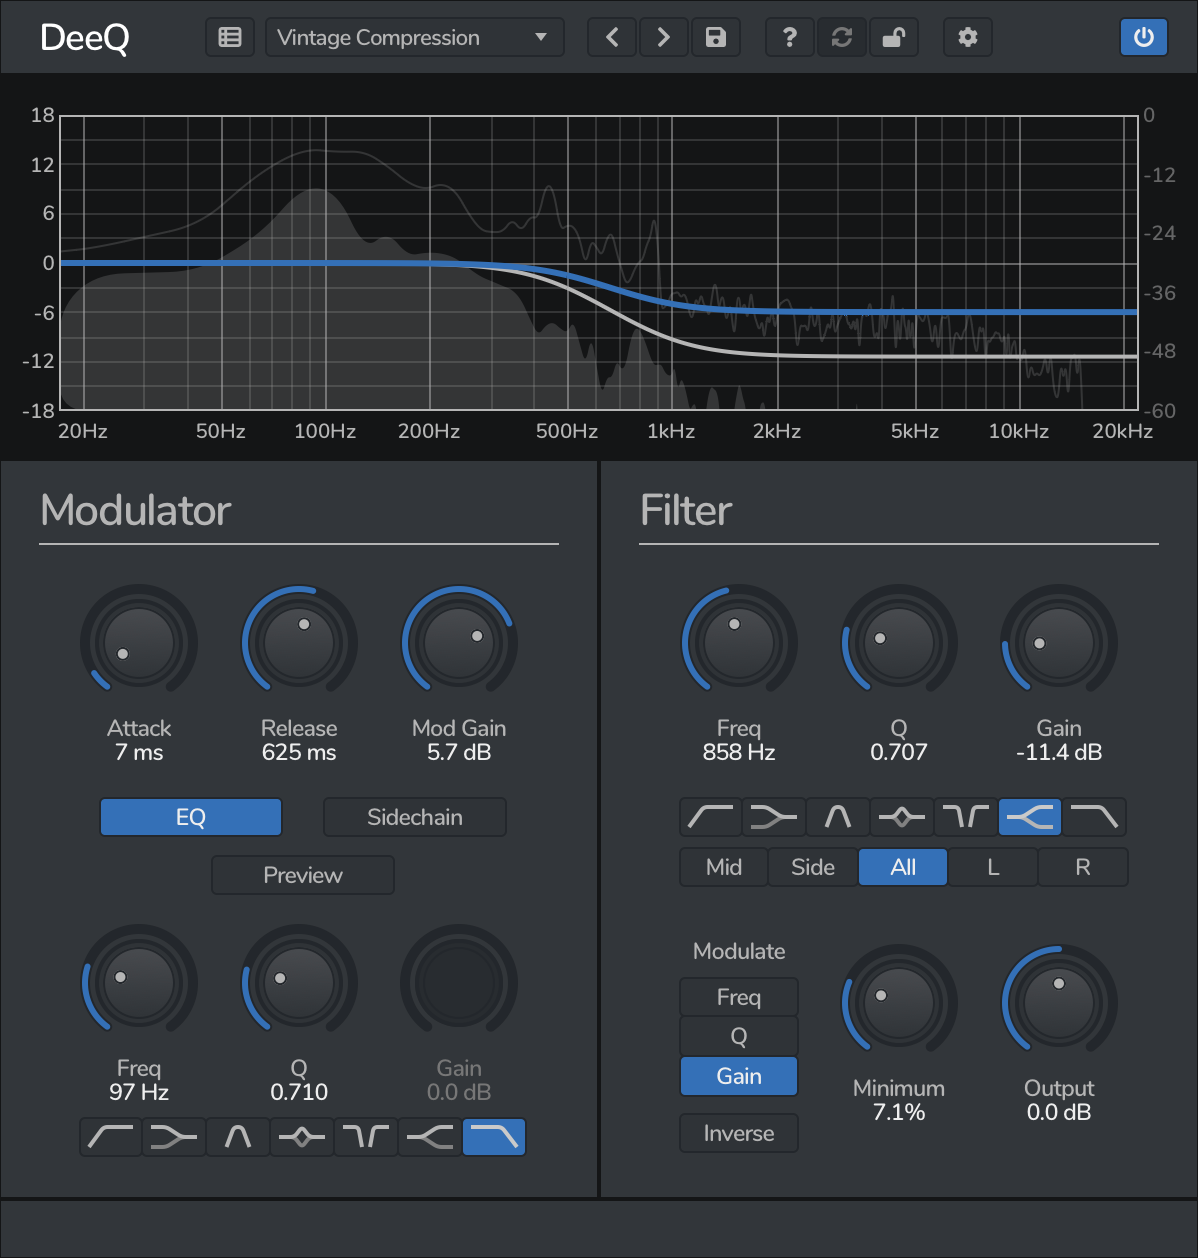Click the Filter Freq knob at 858 Hz

click(x=739, y=643)
